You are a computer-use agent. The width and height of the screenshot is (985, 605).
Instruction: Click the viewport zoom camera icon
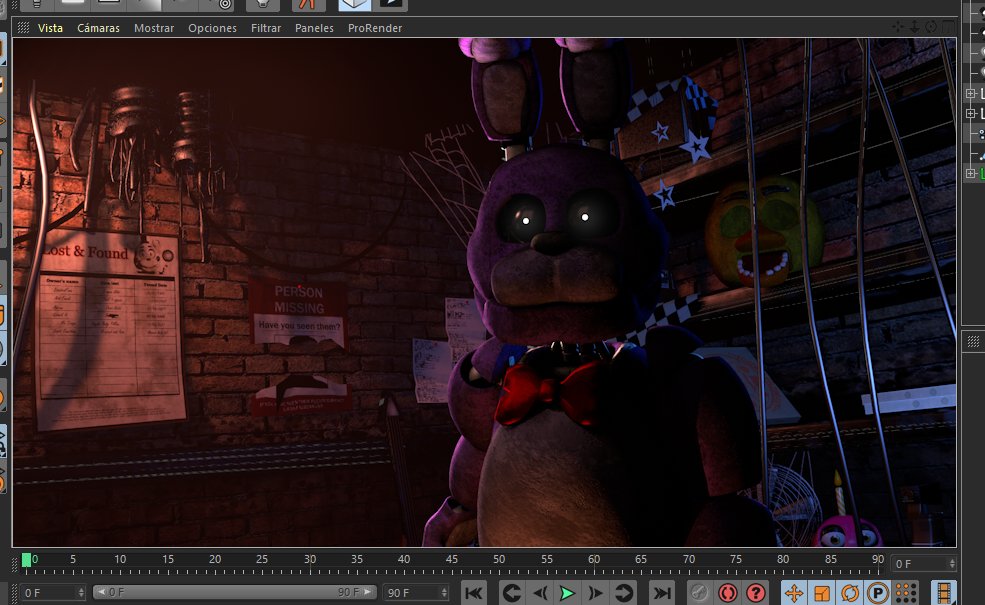tap(915, 27)
